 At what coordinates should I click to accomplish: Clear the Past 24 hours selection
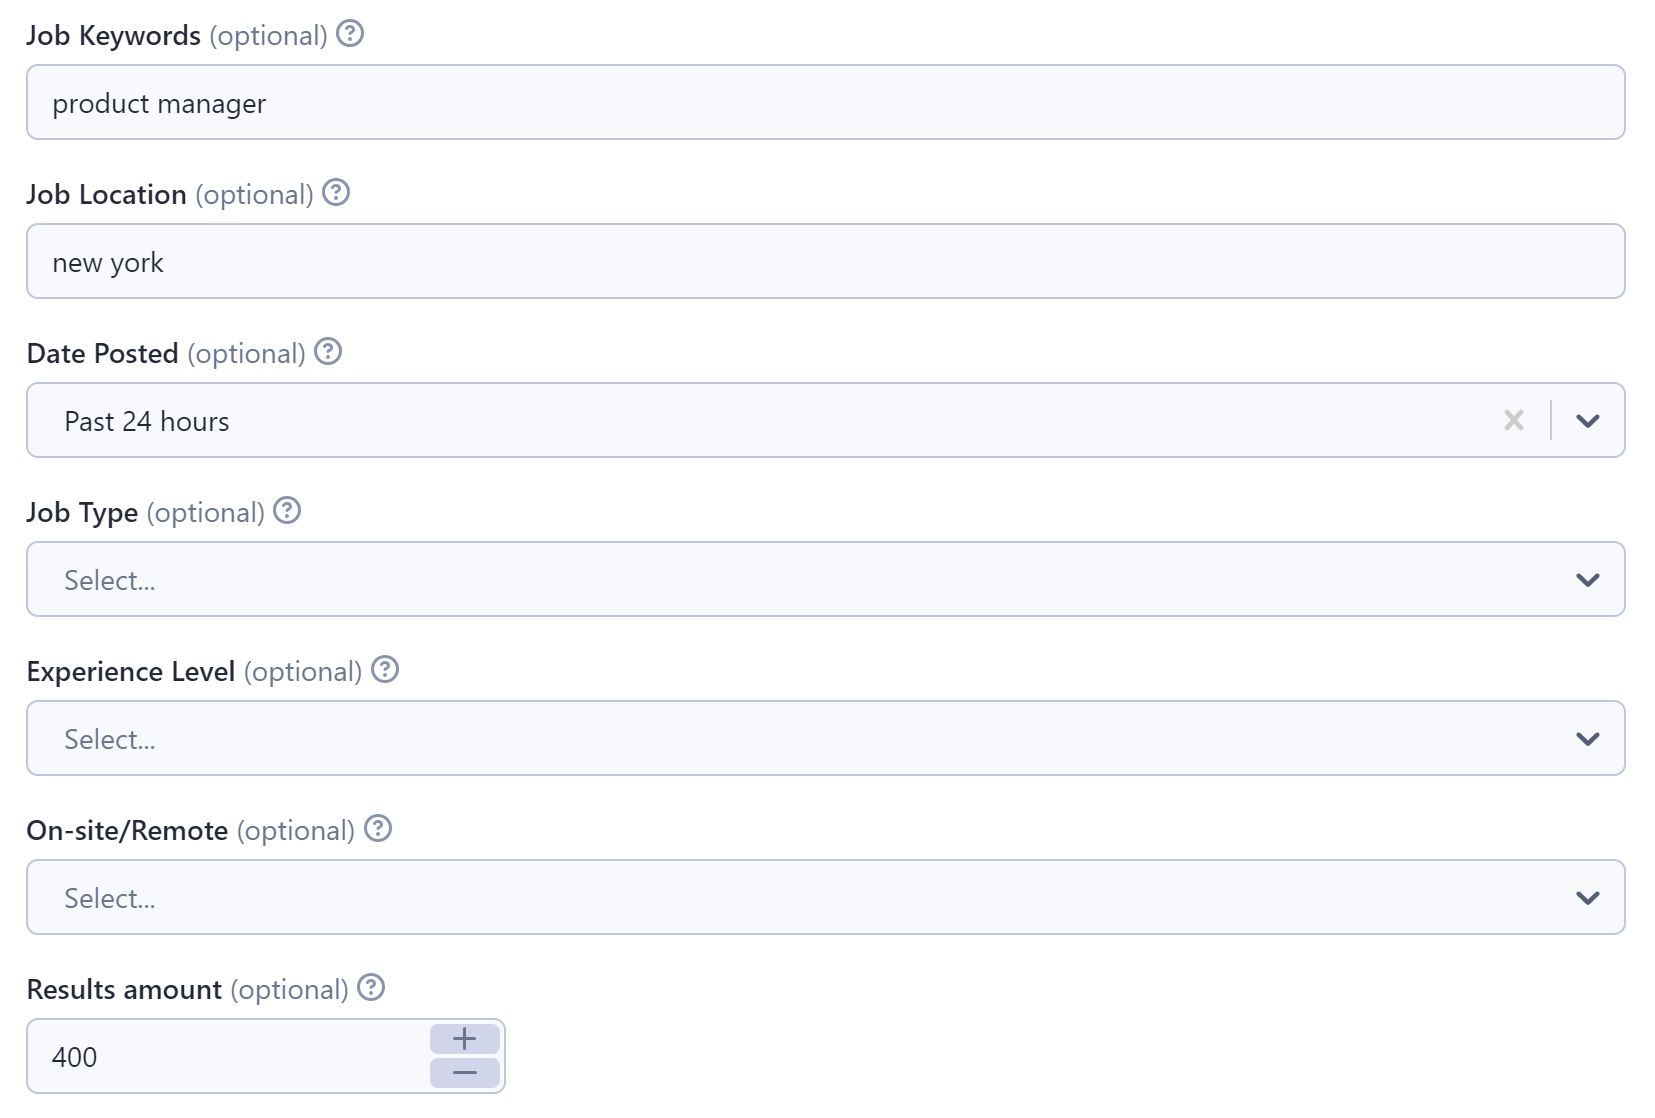(x=1514, y=420)
